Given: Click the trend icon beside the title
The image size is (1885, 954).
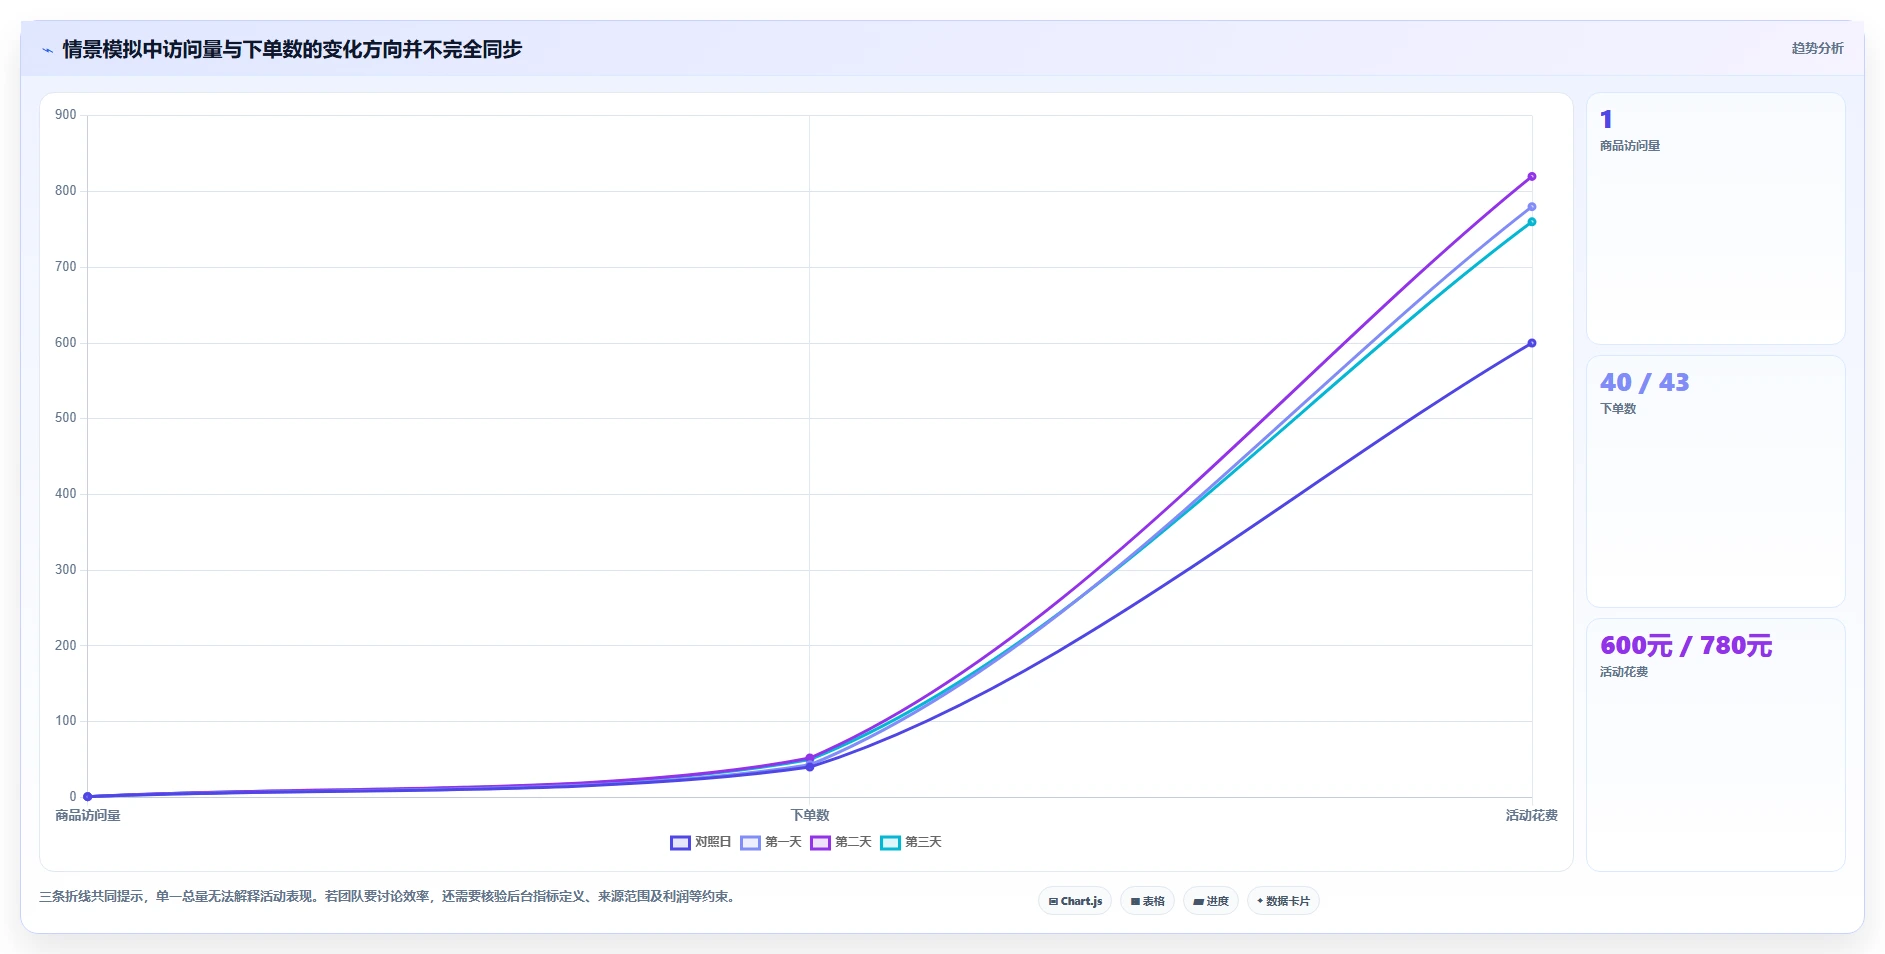Looking at the screenshot, I should coord(47,50).
